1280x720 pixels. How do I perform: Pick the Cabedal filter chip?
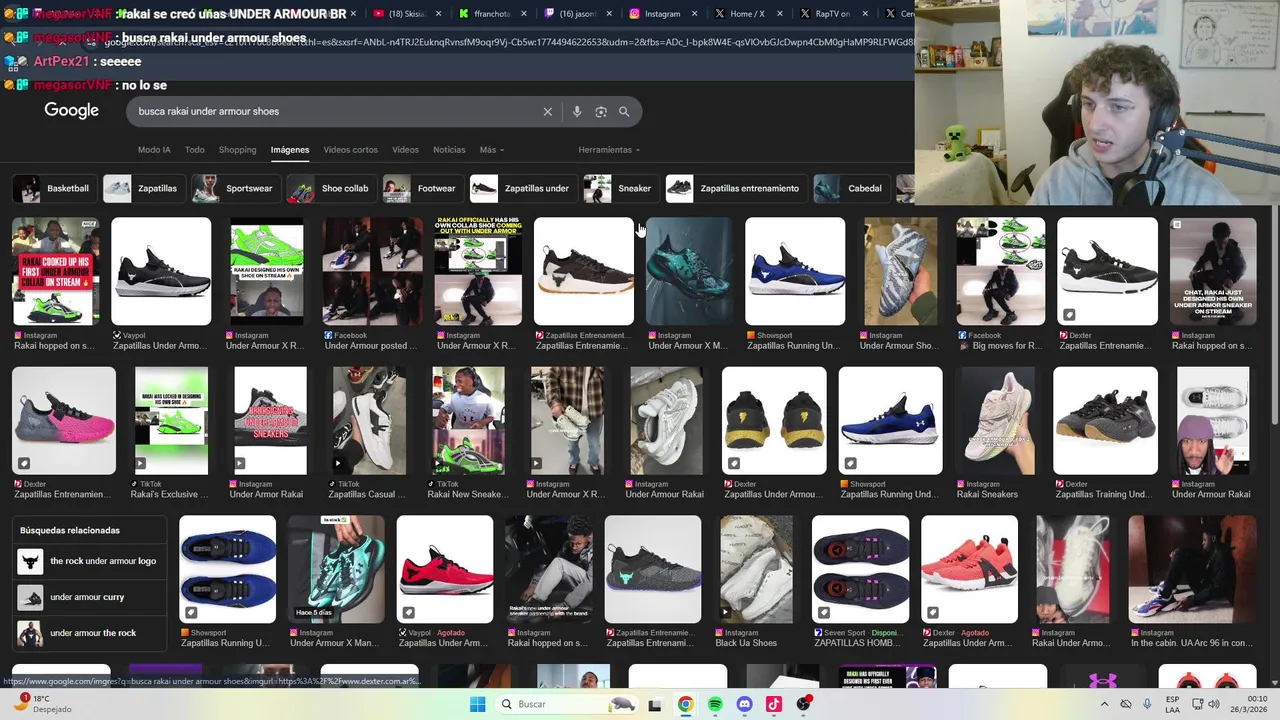[852, 188]
